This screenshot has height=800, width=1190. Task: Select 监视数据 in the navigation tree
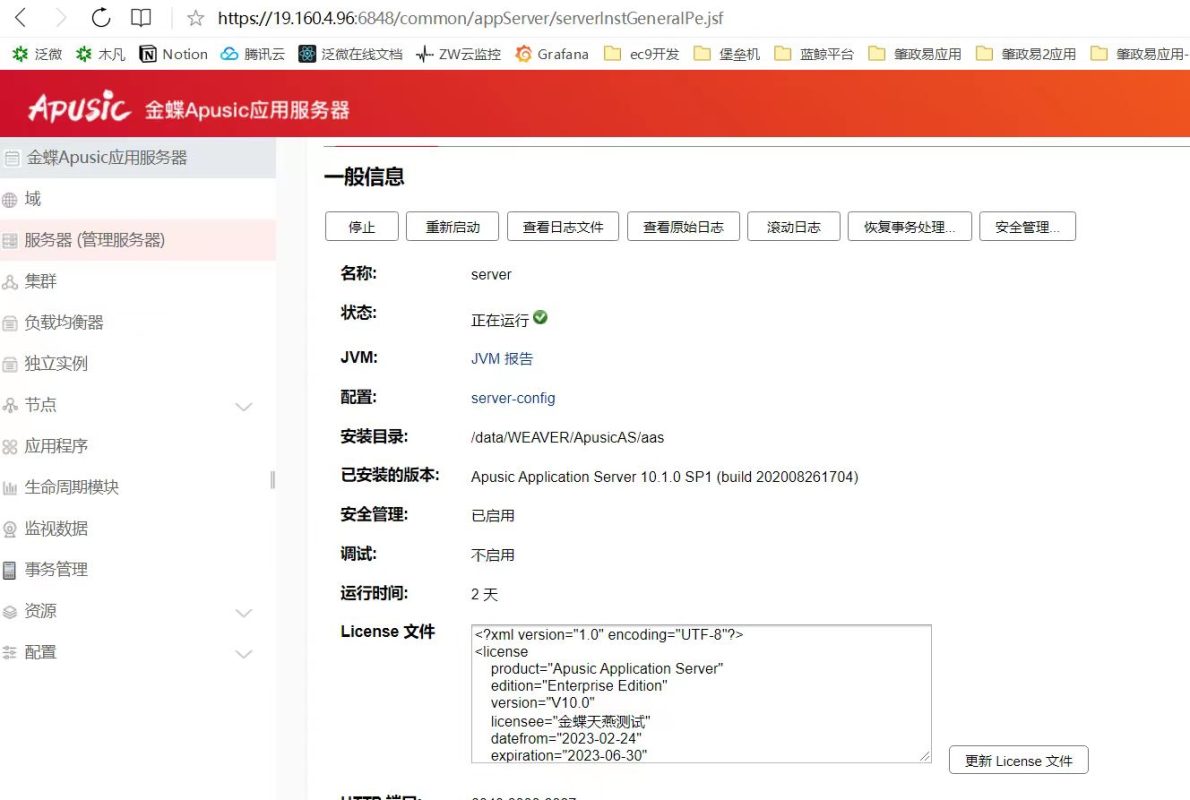point(56,529)
